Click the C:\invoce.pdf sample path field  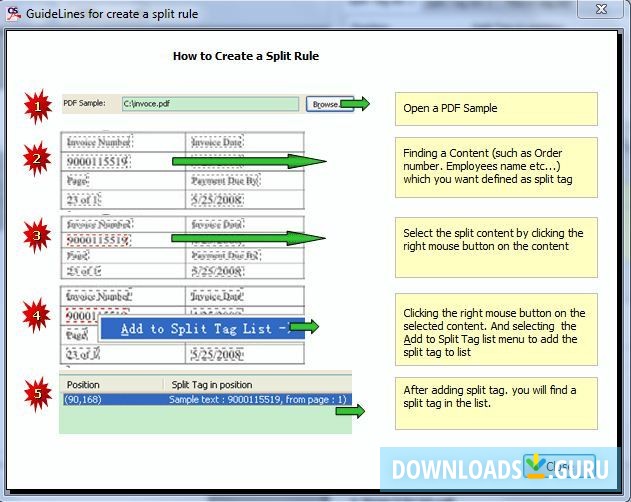tap(210, 104)
